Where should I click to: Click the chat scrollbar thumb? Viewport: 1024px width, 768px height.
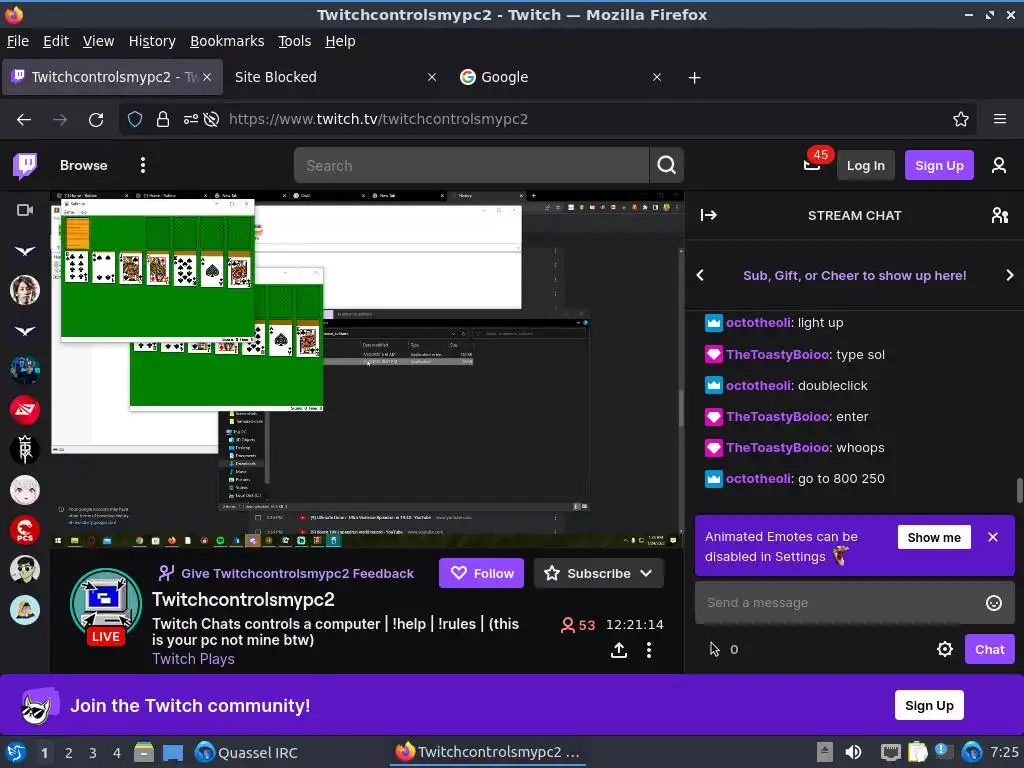(x=1019, y=490)
